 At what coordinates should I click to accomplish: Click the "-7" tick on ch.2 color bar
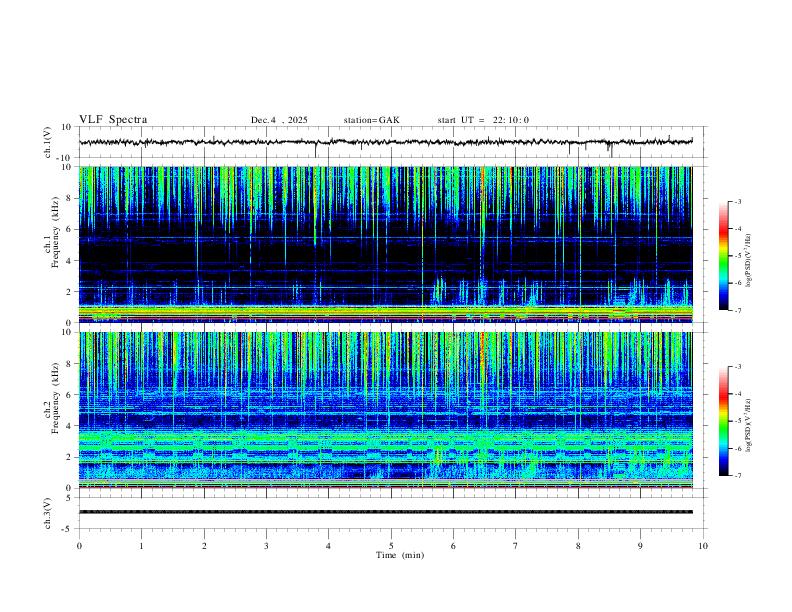point(738,475)
